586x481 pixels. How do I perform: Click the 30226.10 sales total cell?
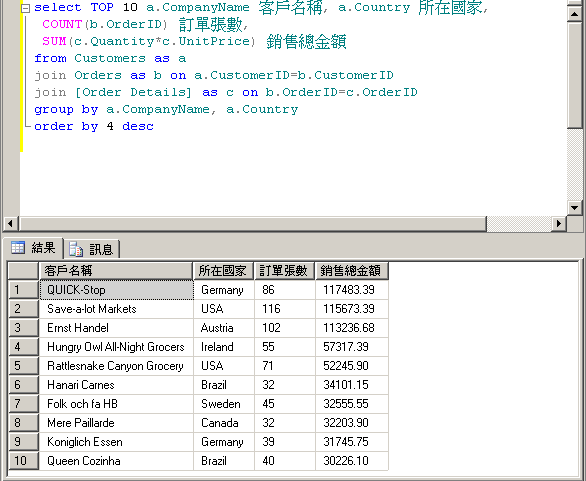[x=352, y=461]
